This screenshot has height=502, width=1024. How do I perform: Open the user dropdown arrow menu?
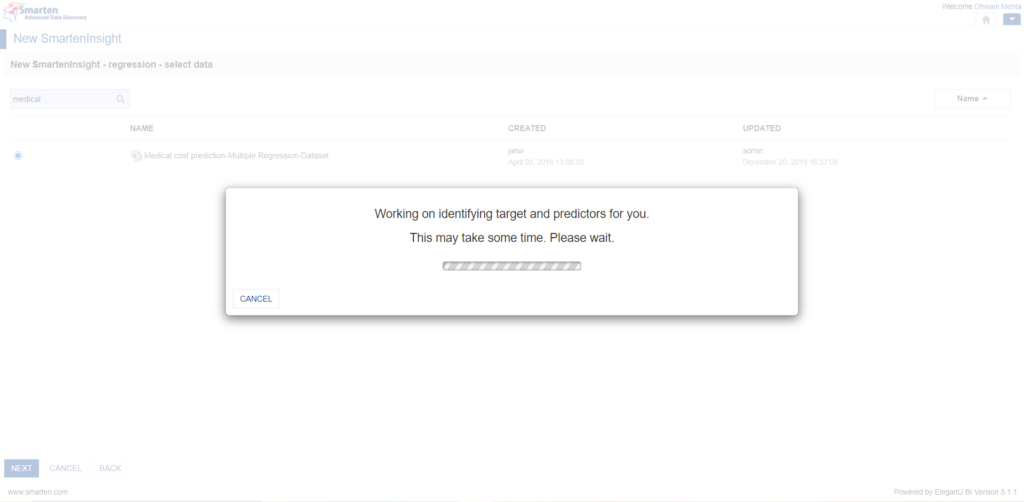(x=1012, y=20)
